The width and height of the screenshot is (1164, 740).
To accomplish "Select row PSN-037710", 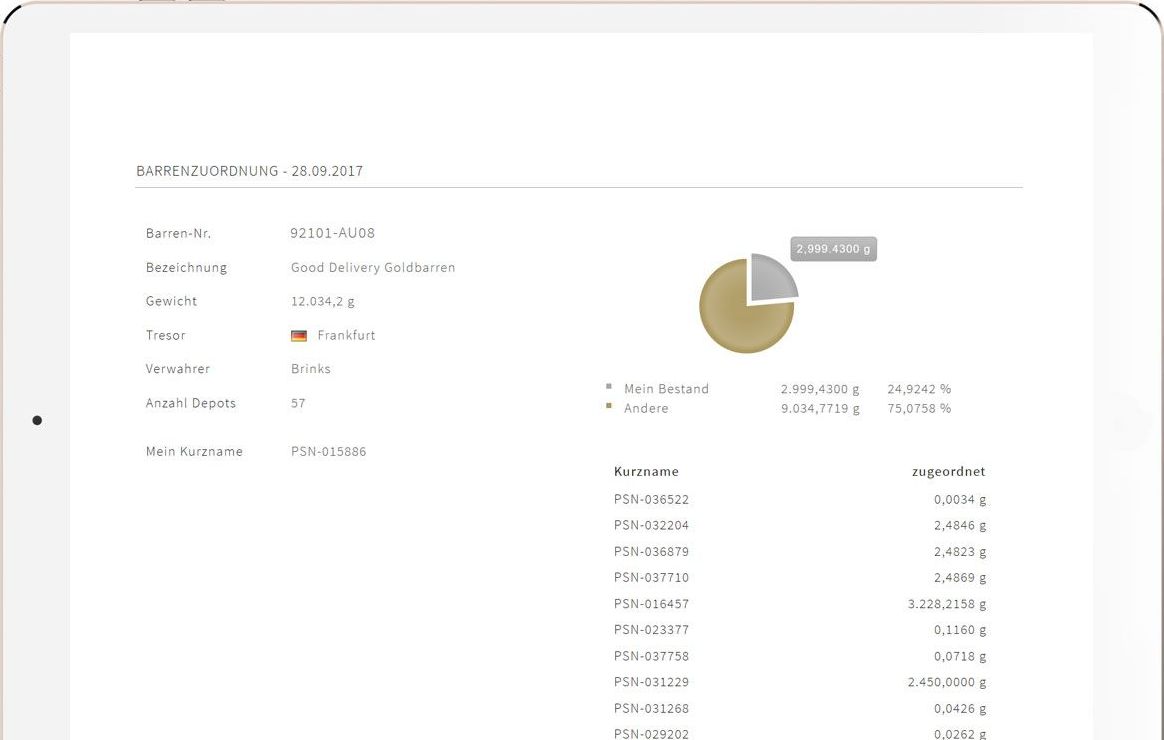I will click(800, 577).
